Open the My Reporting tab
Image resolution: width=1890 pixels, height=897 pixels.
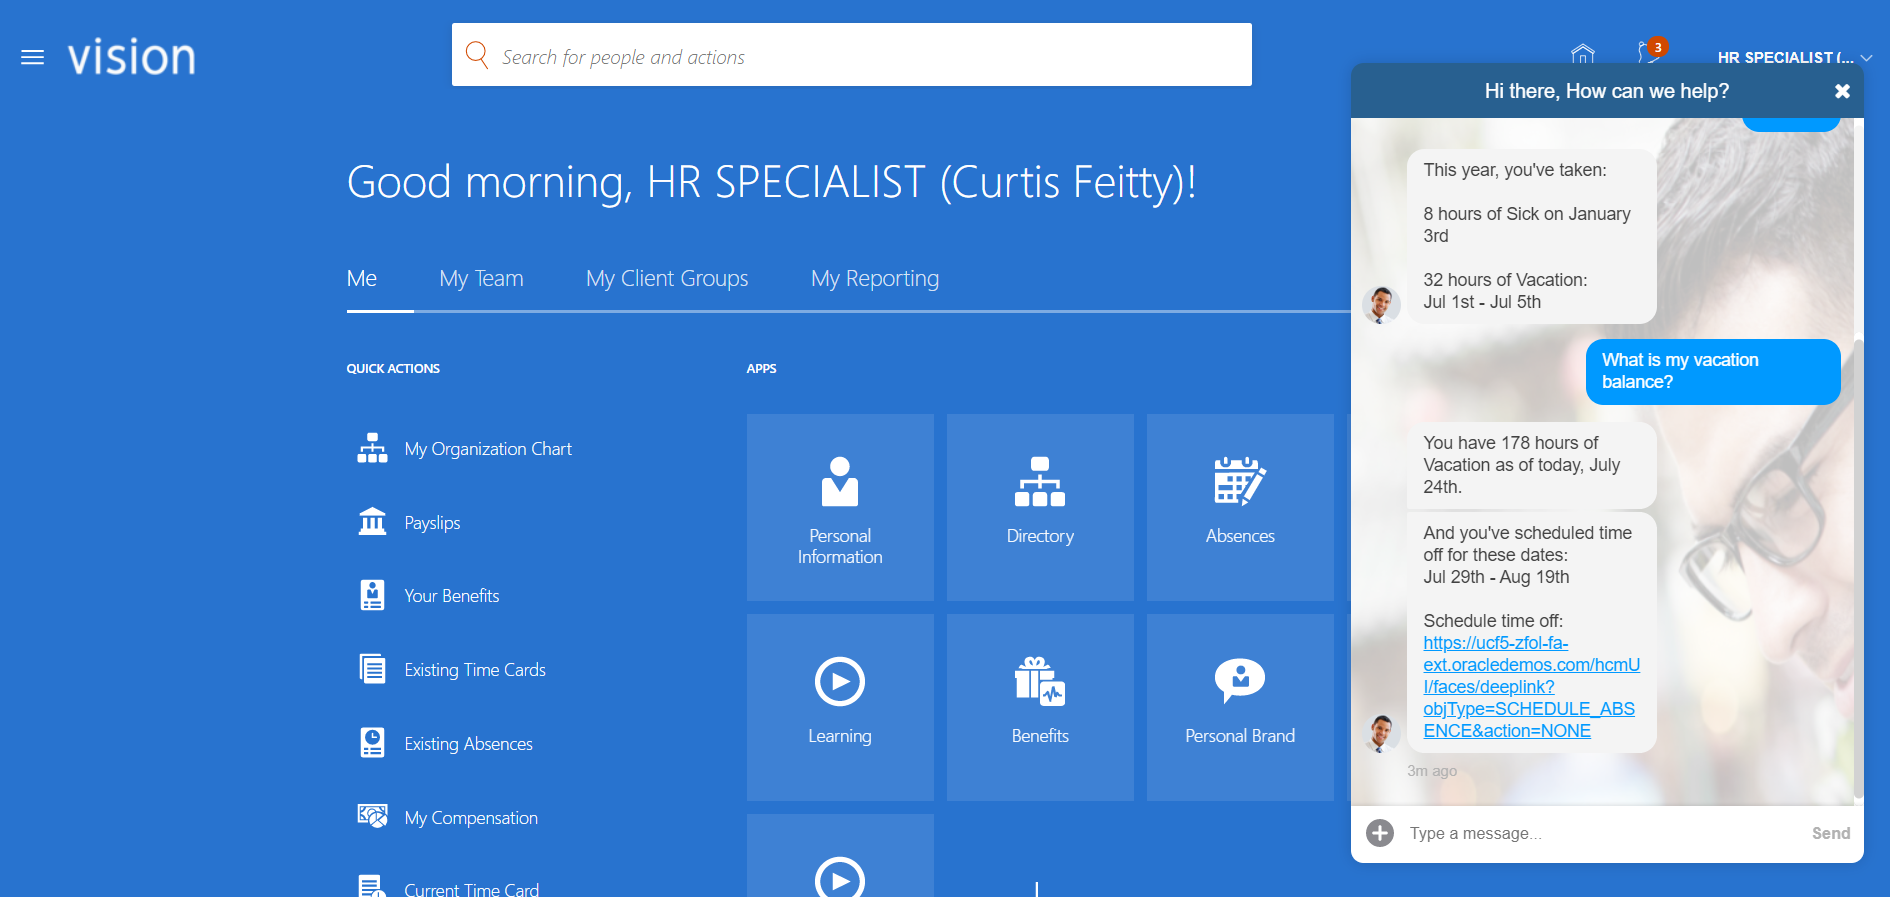click(x=875, y=279)
